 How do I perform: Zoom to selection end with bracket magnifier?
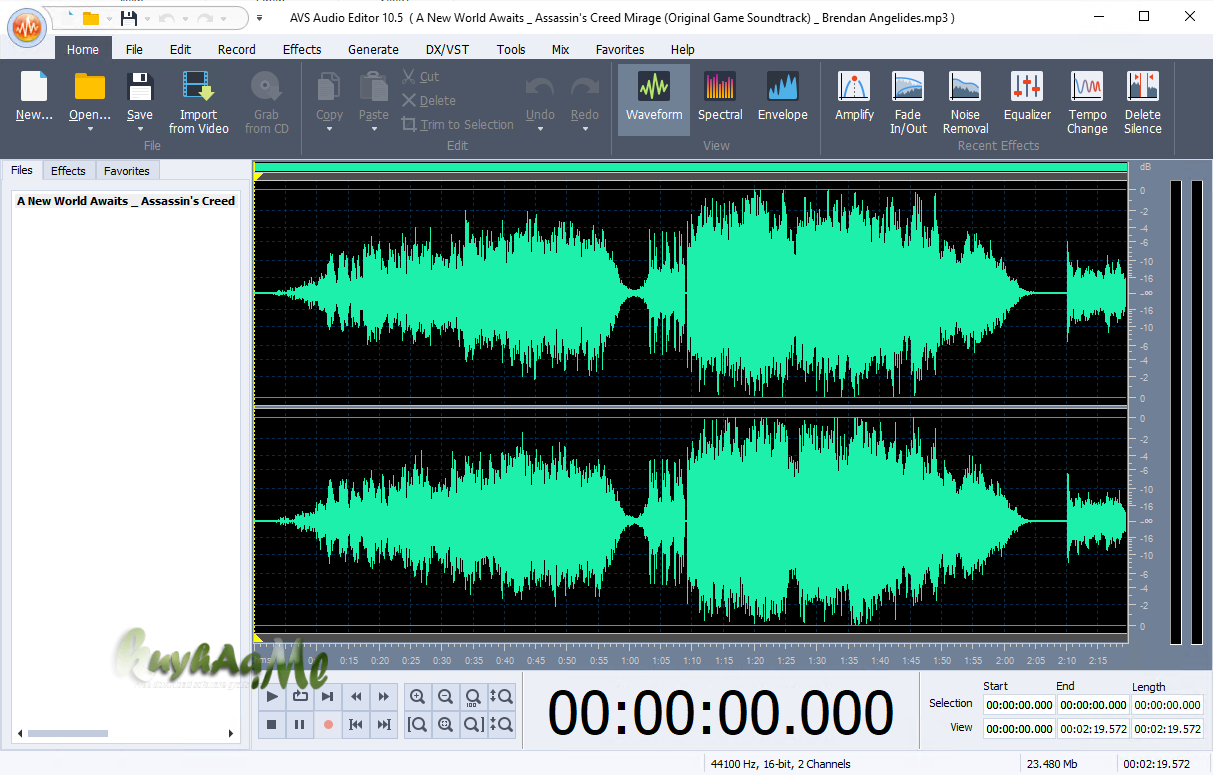point(474,725)
